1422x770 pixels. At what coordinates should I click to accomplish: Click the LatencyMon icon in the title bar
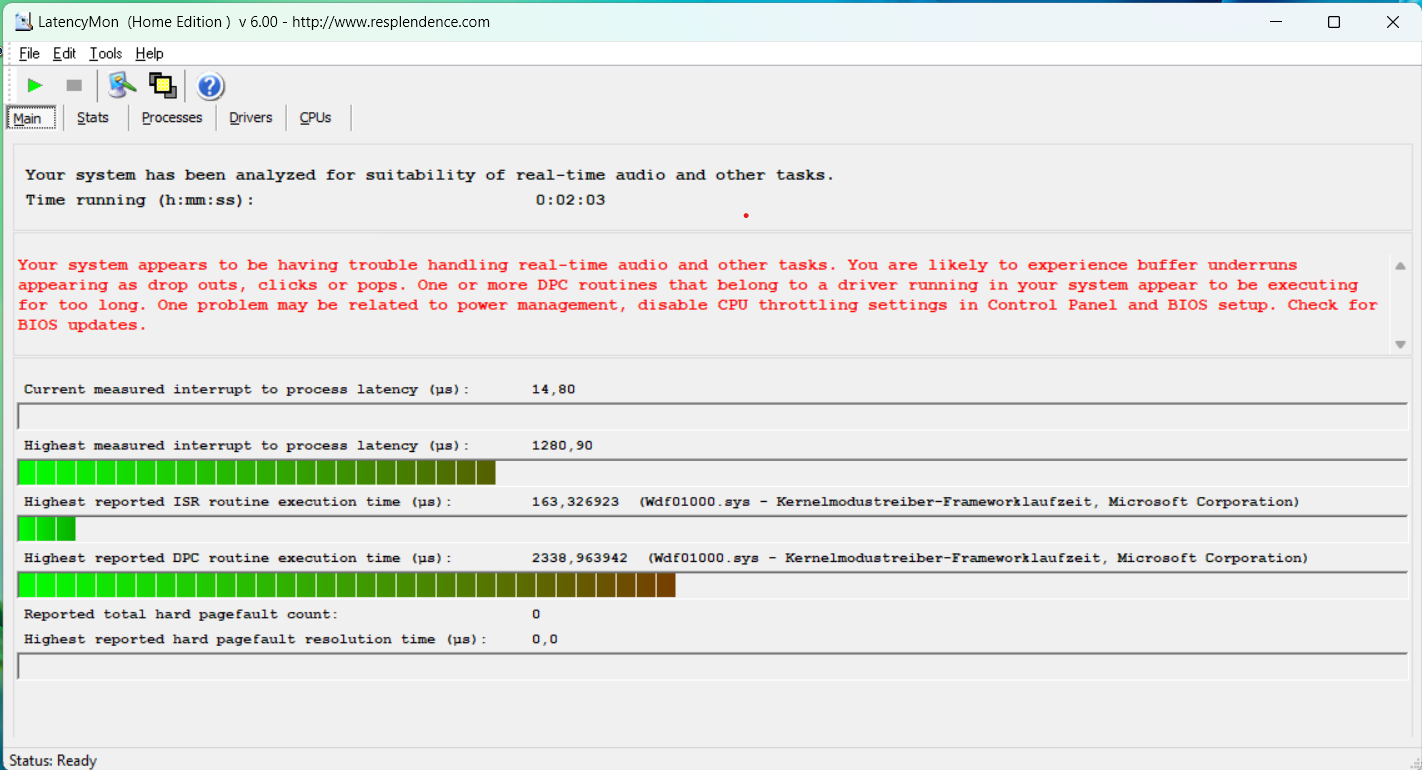[23, 21]
